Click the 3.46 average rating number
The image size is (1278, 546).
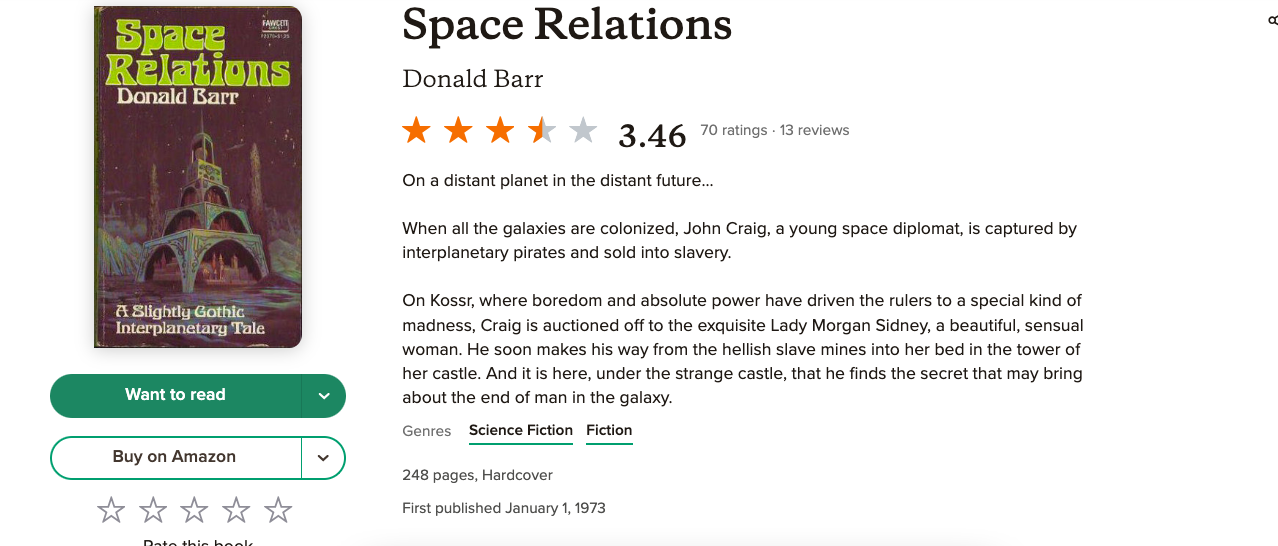[x=652, y=135]
